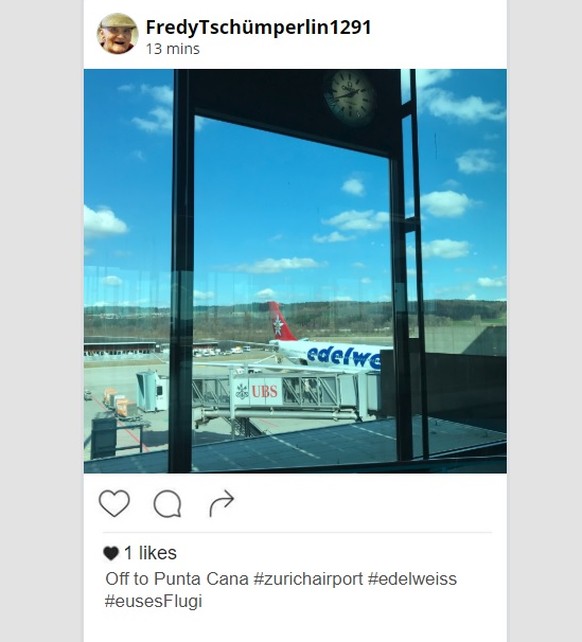Click the orange cargo containers on the tarmac
Viewport: 582px width, 642px height.
(x=118, y=403)
